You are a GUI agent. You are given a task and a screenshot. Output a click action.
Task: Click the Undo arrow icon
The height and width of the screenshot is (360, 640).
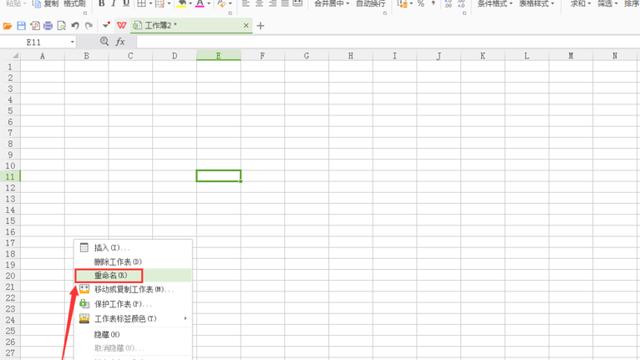point(75,26)
